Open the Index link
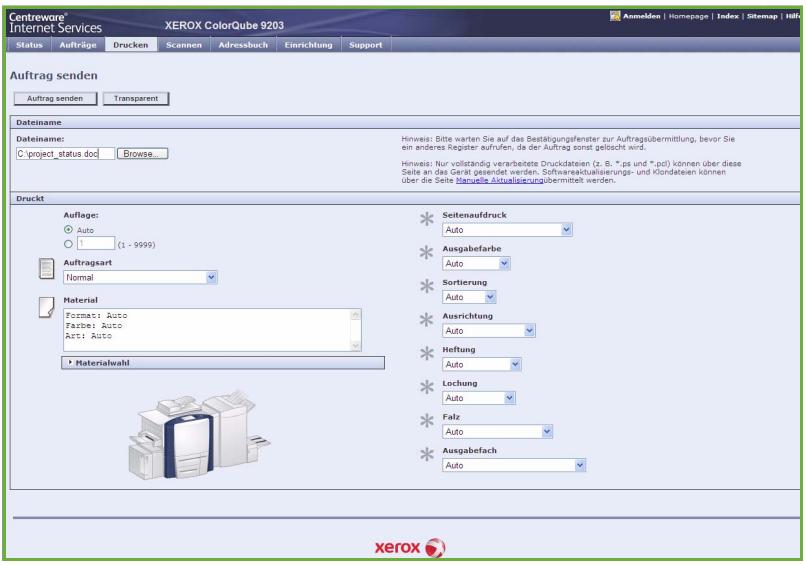 coord(728,16)
